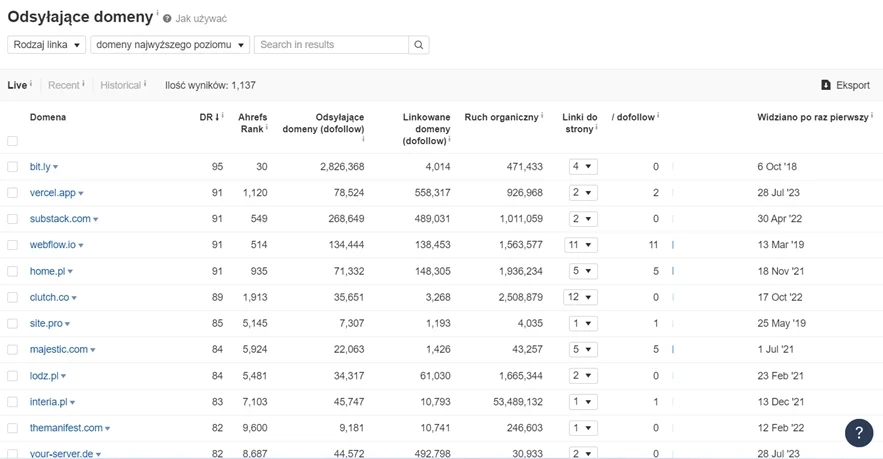Open links dropdown in lodz.pl row
Image resolution: width=883 pixels, height=459 pixels.
pos(583,376)
